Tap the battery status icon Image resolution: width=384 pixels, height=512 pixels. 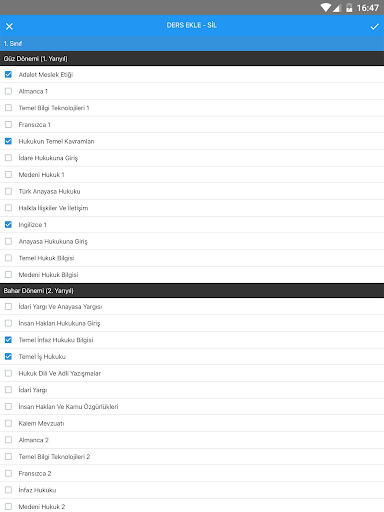pos(349,8)
